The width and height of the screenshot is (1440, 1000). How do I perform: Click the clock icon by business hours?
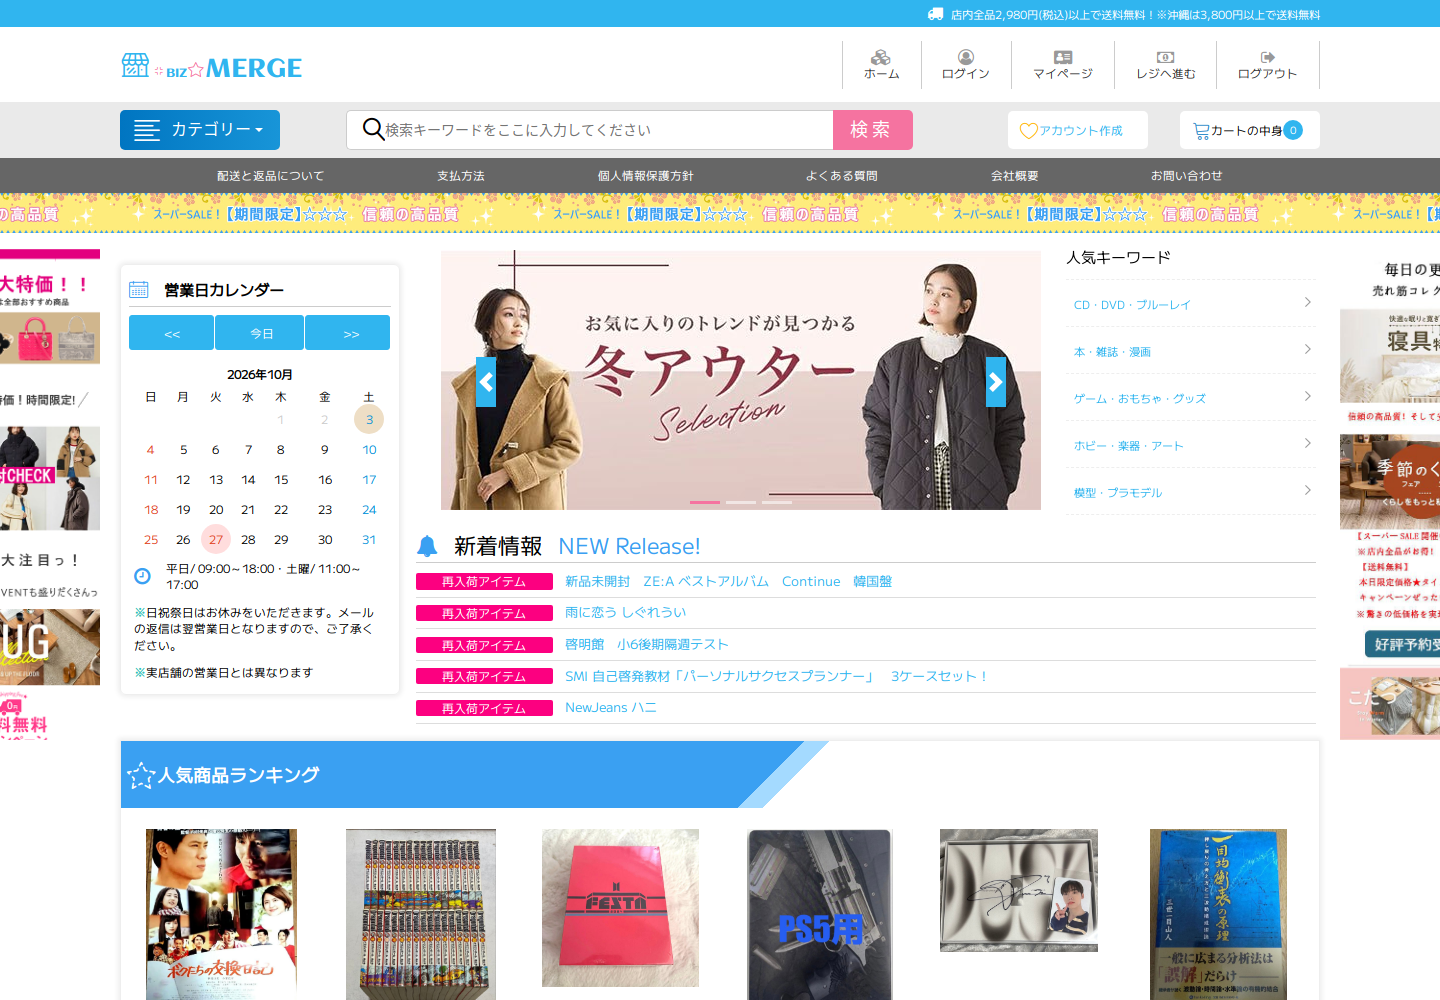tap(142, 575)
